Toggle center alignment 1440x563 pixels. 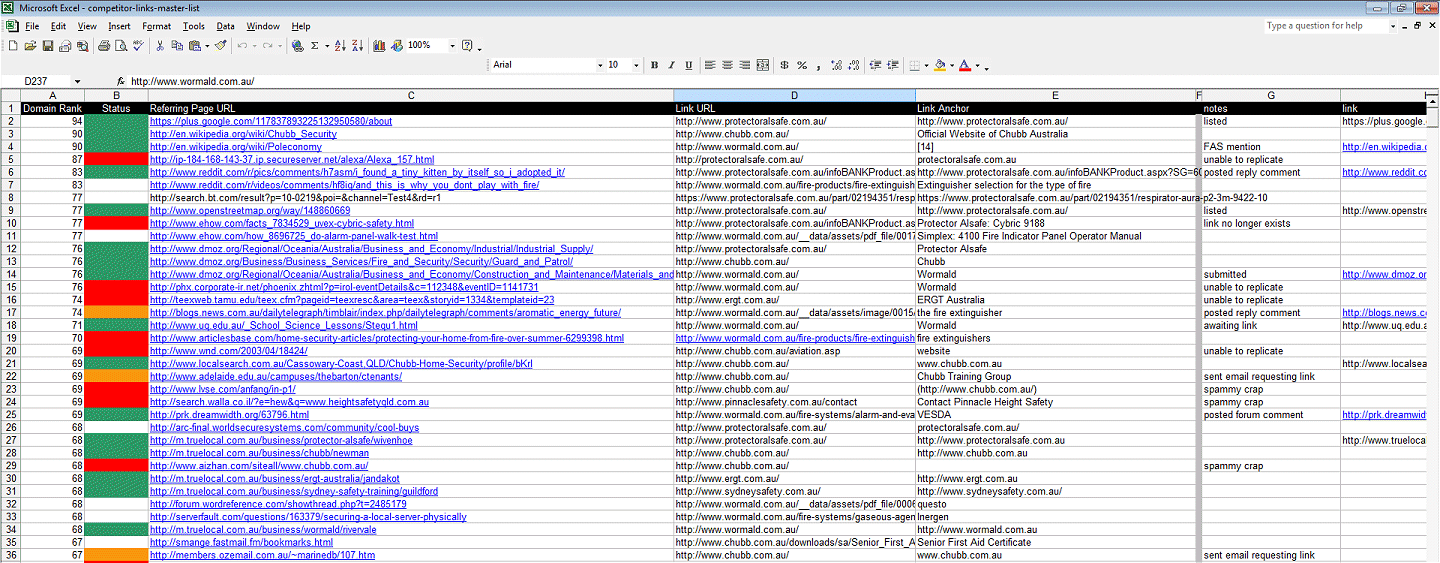point(727,65)
